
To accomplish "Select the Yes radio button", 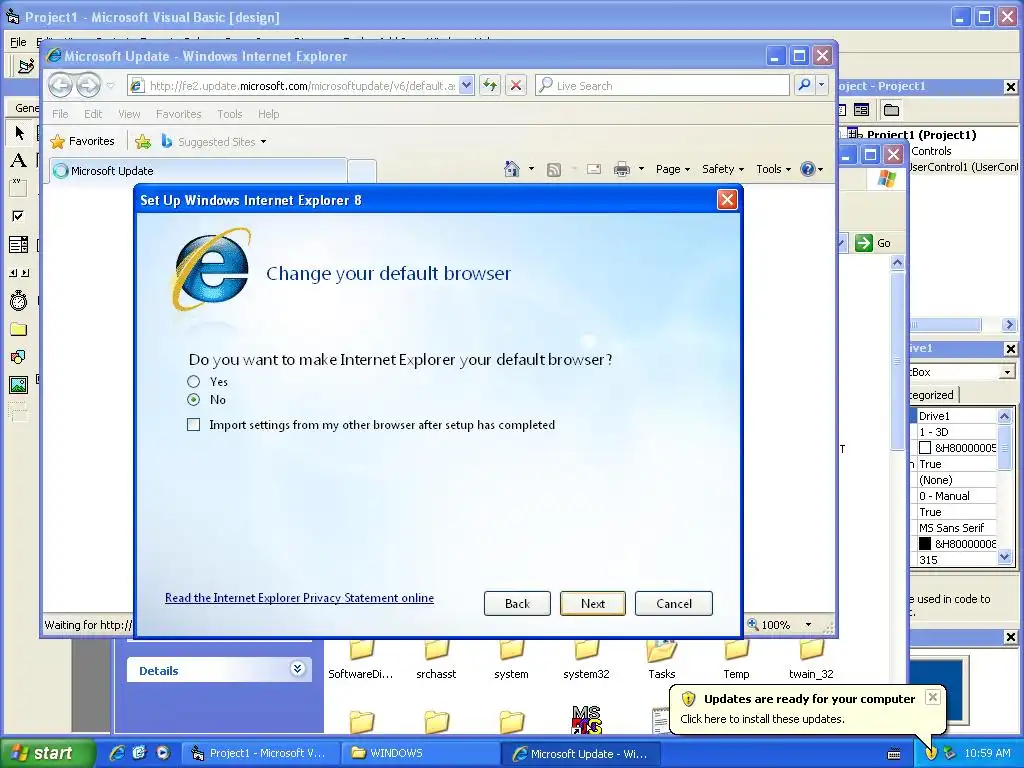I will pyautogui.click(x=193, y=381).
